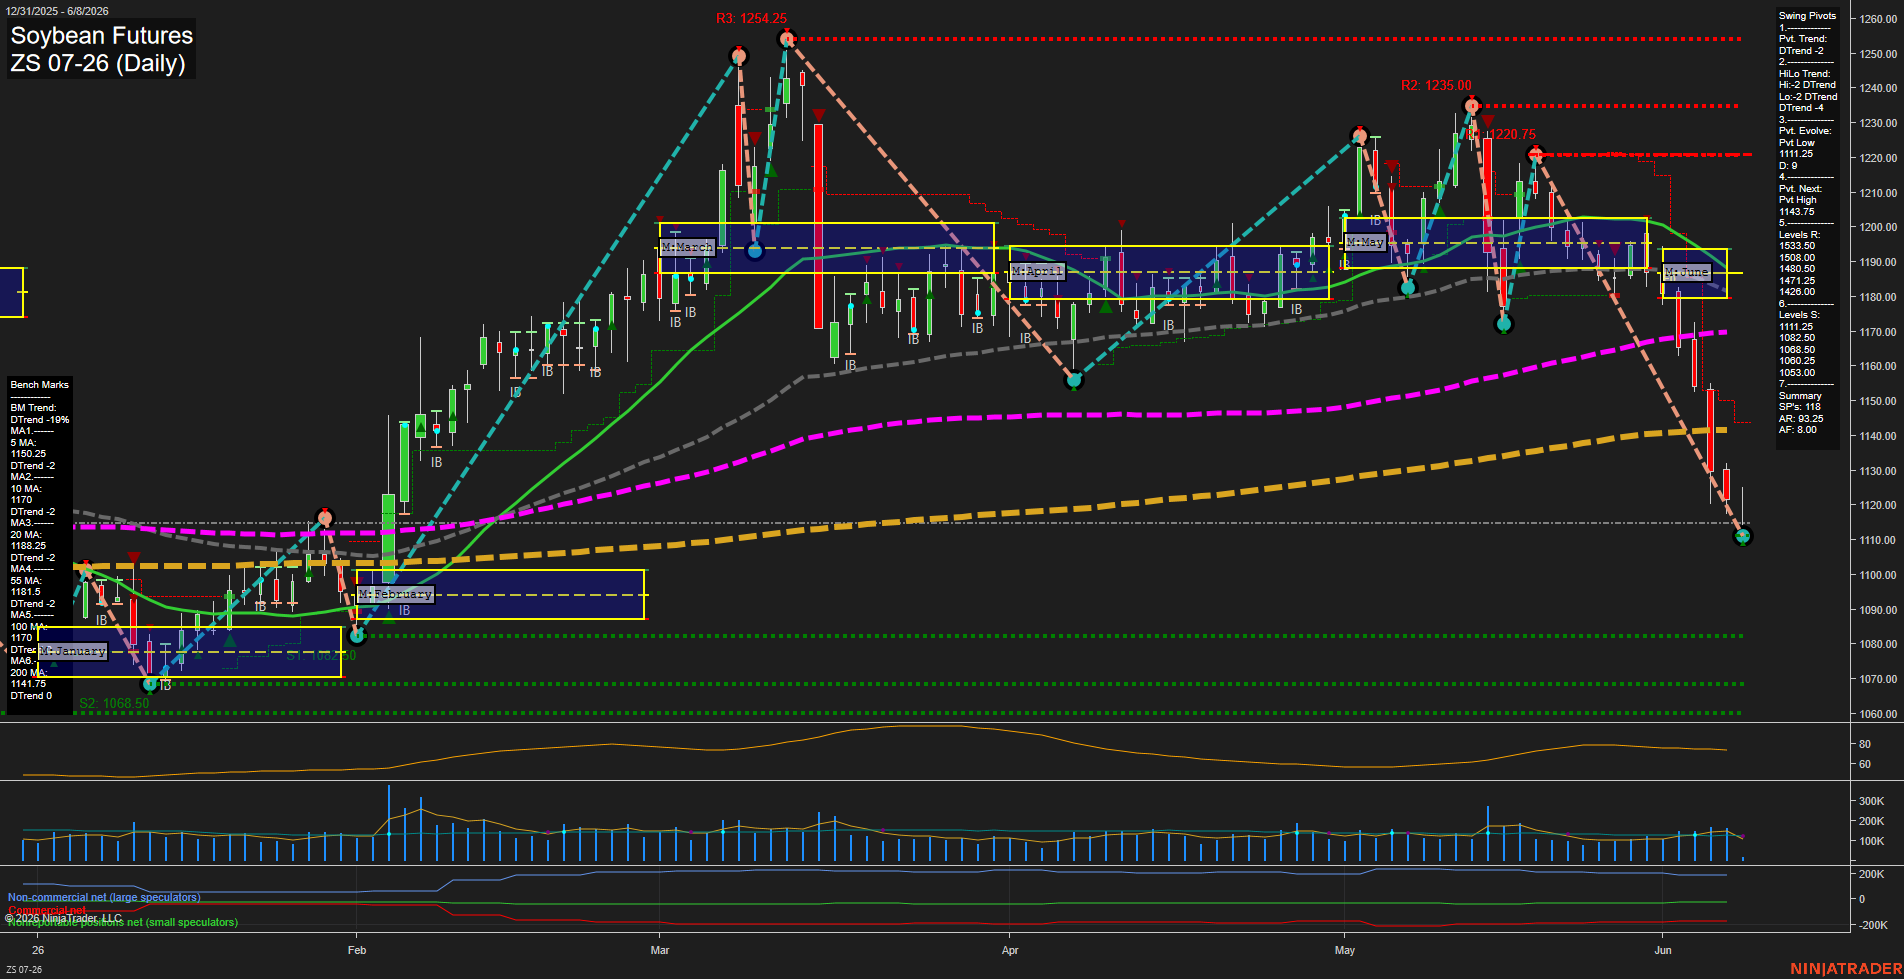
Task: Select the M:May monthly range label
Action: [1365, 242]
